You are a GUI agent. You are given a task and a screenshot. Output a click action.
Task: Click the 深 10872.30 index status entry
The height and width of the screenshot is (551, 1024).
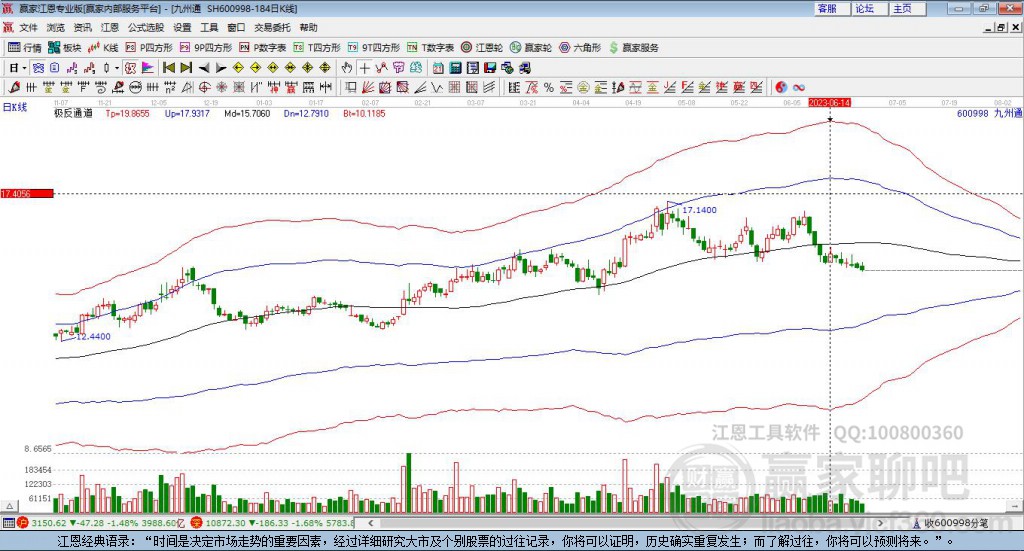tap(272, 523)
